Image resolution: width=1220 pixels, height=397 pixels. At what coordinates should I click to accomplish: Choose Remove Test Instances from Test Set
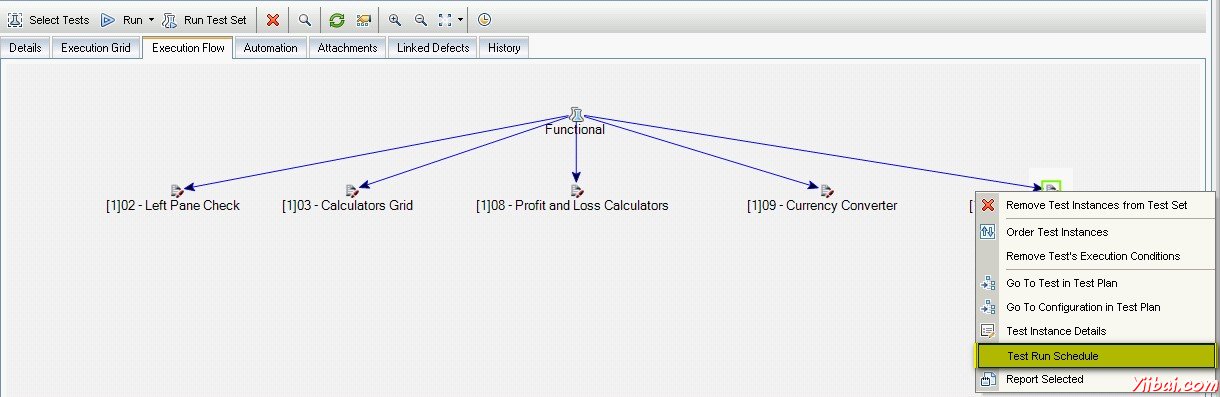coord(1095,205)
